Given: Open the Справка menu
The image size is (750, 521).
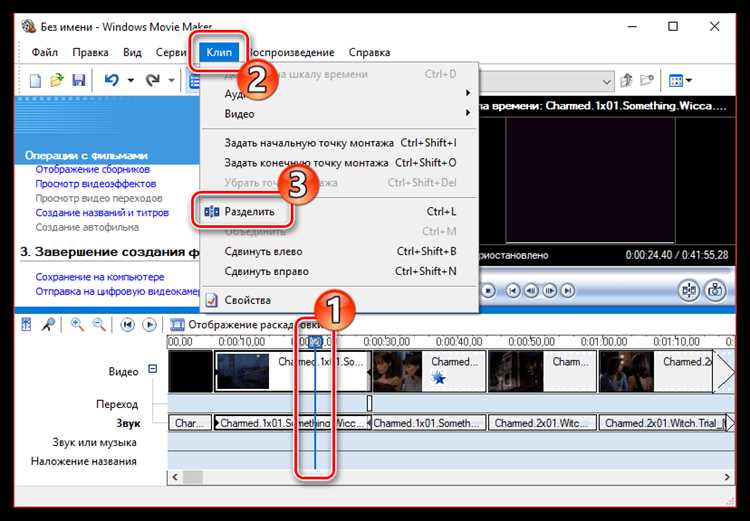Looking at the screenshot, I should pos(369,52).
